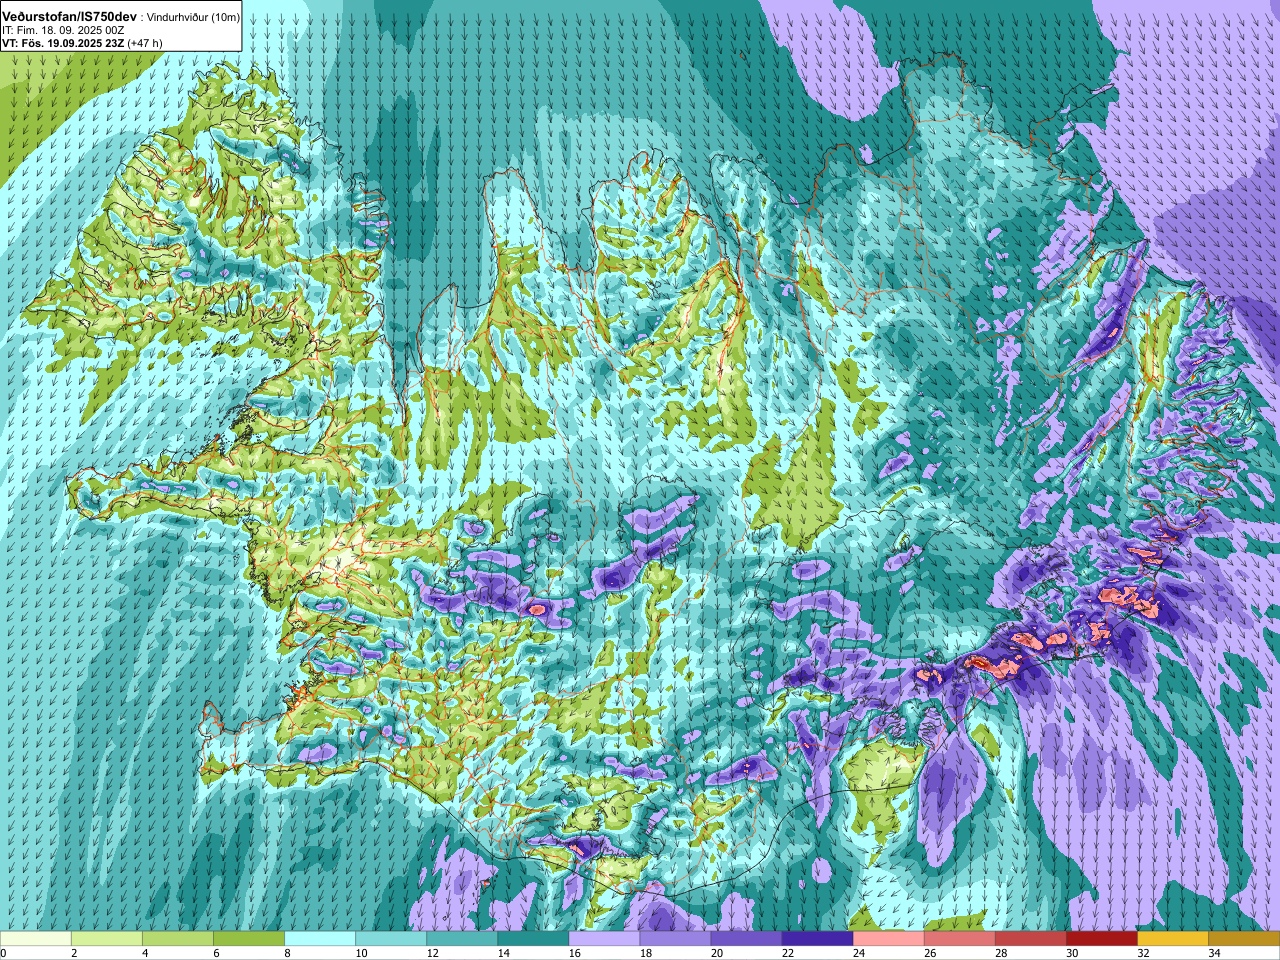Click the "Veðurstofan/IS750dev" title text
This screenshot has width=1280, height=960.
click(x=70, y=17)
